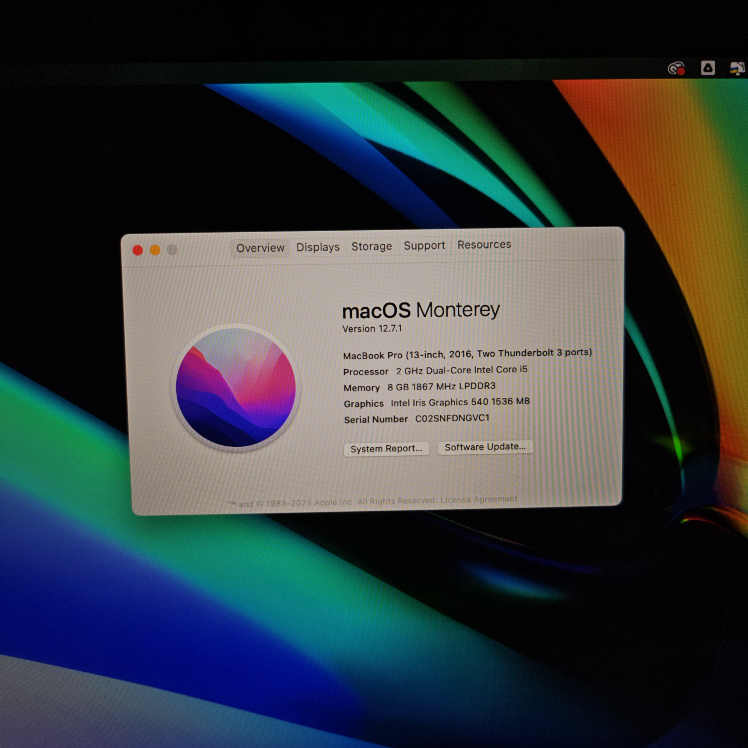Click the Software Update button
This screenshot has width=748, height=748.
[x=485, y=447]
